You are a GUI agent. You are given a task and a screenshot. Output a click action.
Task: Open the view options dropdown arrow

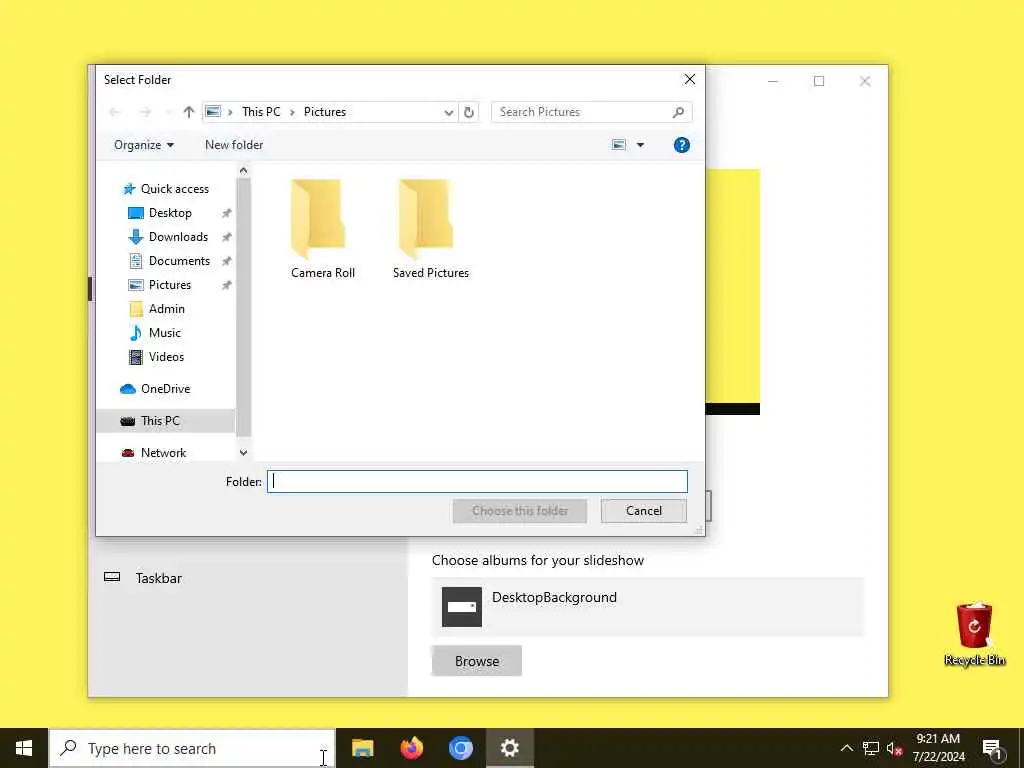pyautogui.click(x=641, y=145)
